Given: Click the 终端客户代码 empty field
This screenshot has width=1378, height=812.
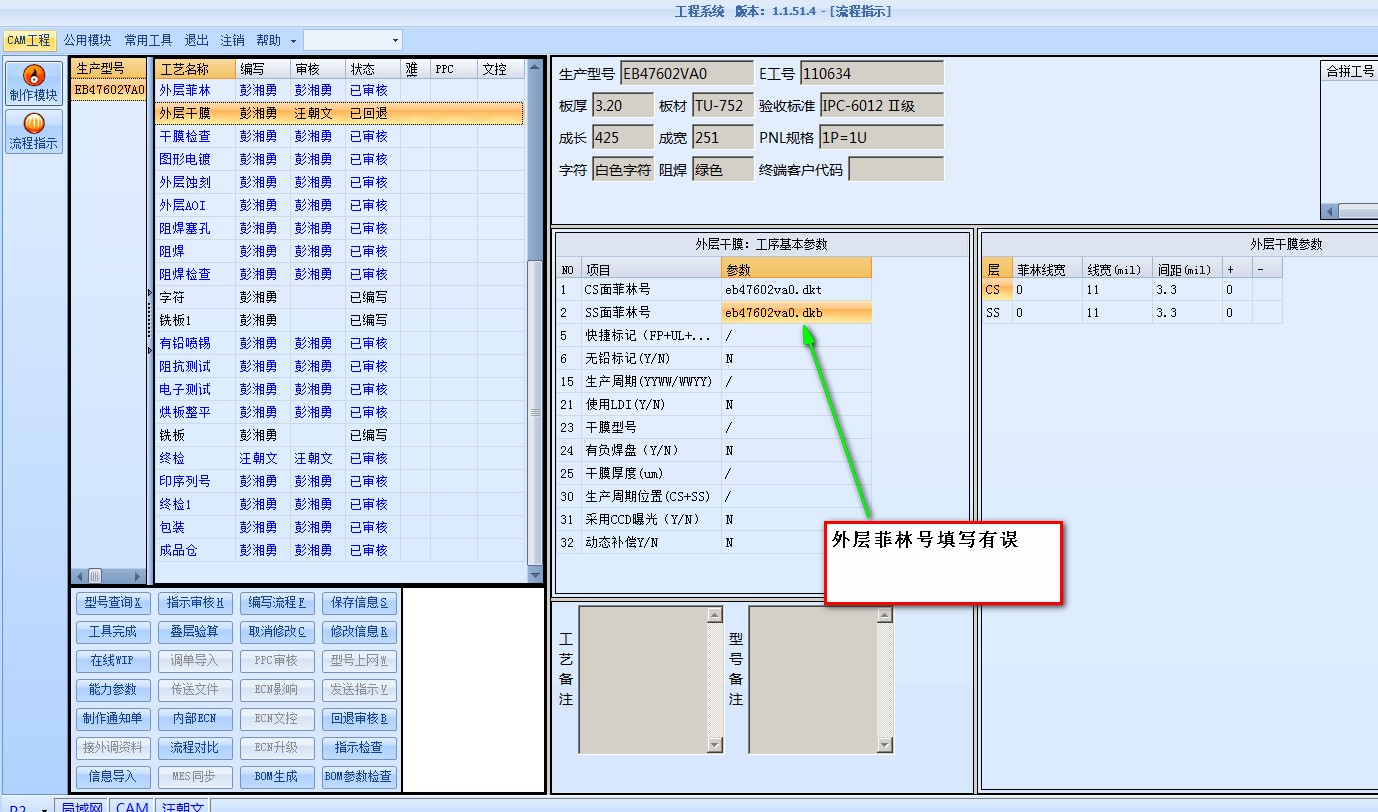Looking at the screenshot, I should pos(895,169).
